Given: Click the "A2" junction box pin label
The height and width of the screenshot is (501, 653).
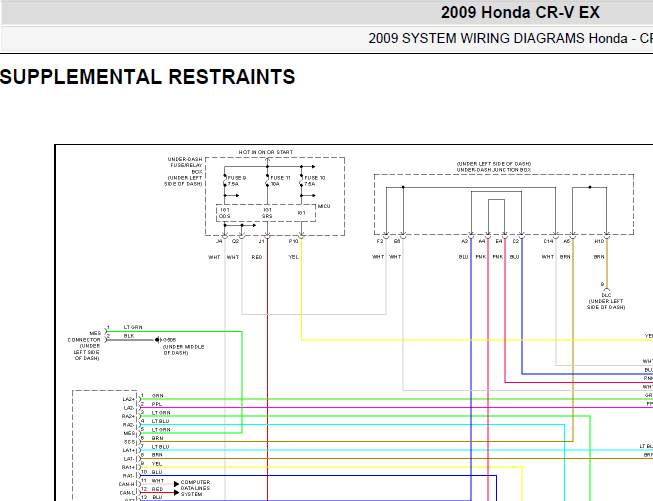Looking at the screenshot, I should click(x=465, y=242).
